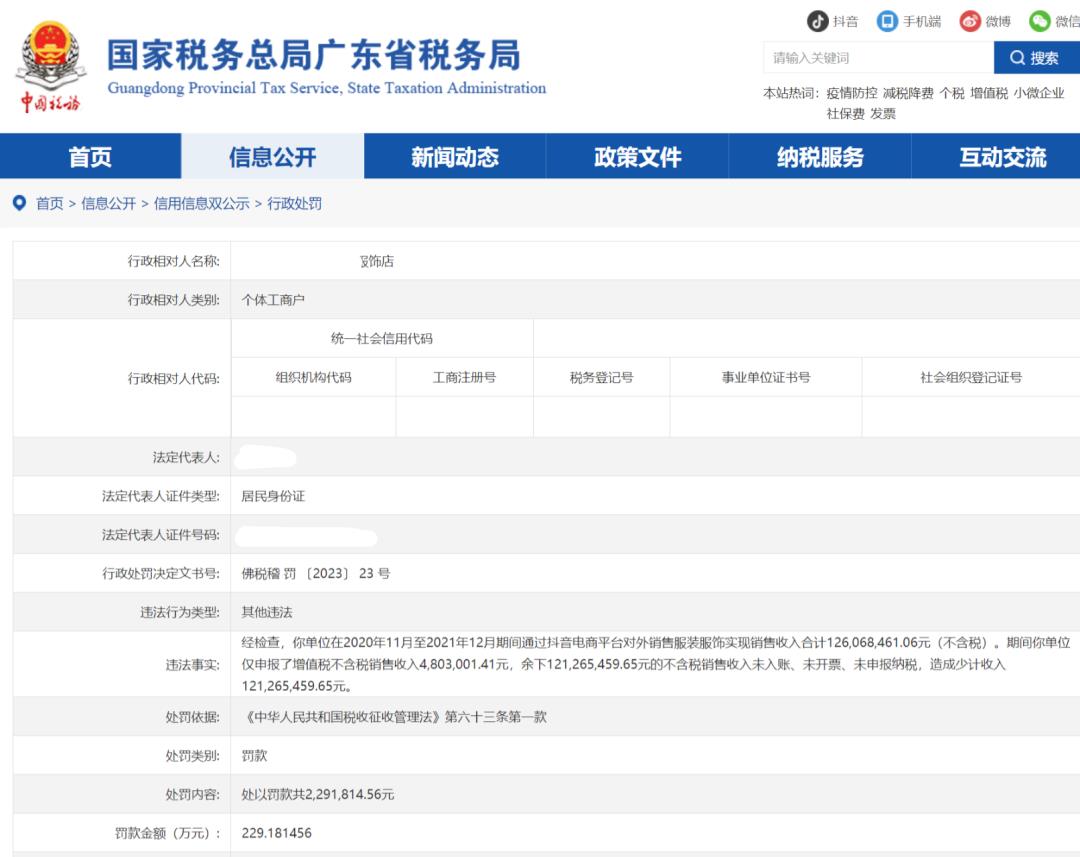Screen dimensions: 1080x857
Task: Go to the 新闻动态 navigation tab
Action: coord(455,157)
